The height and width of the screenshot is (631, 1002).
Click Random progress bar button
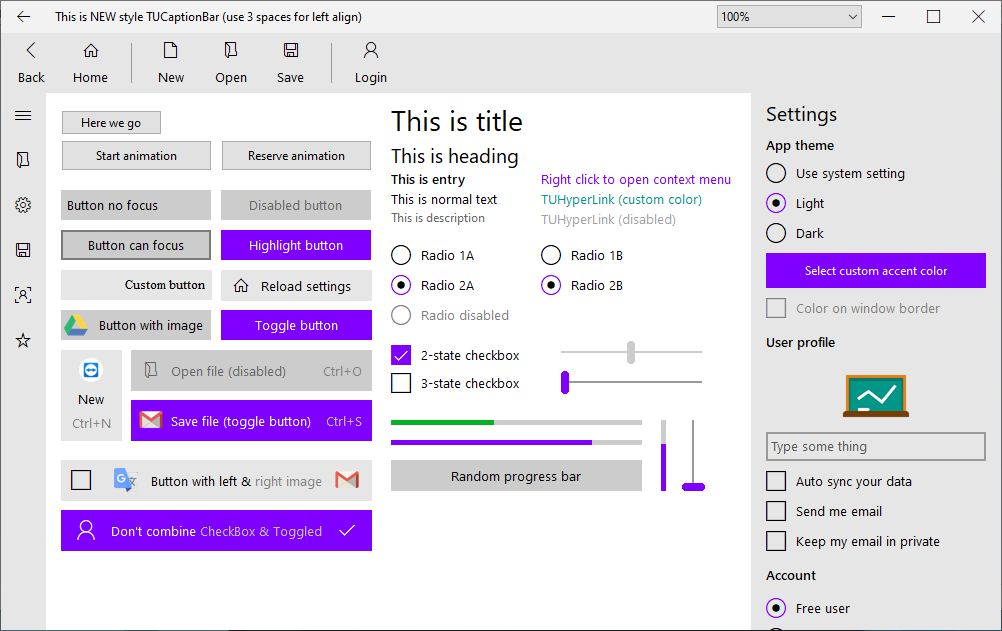tap(516, 476)
